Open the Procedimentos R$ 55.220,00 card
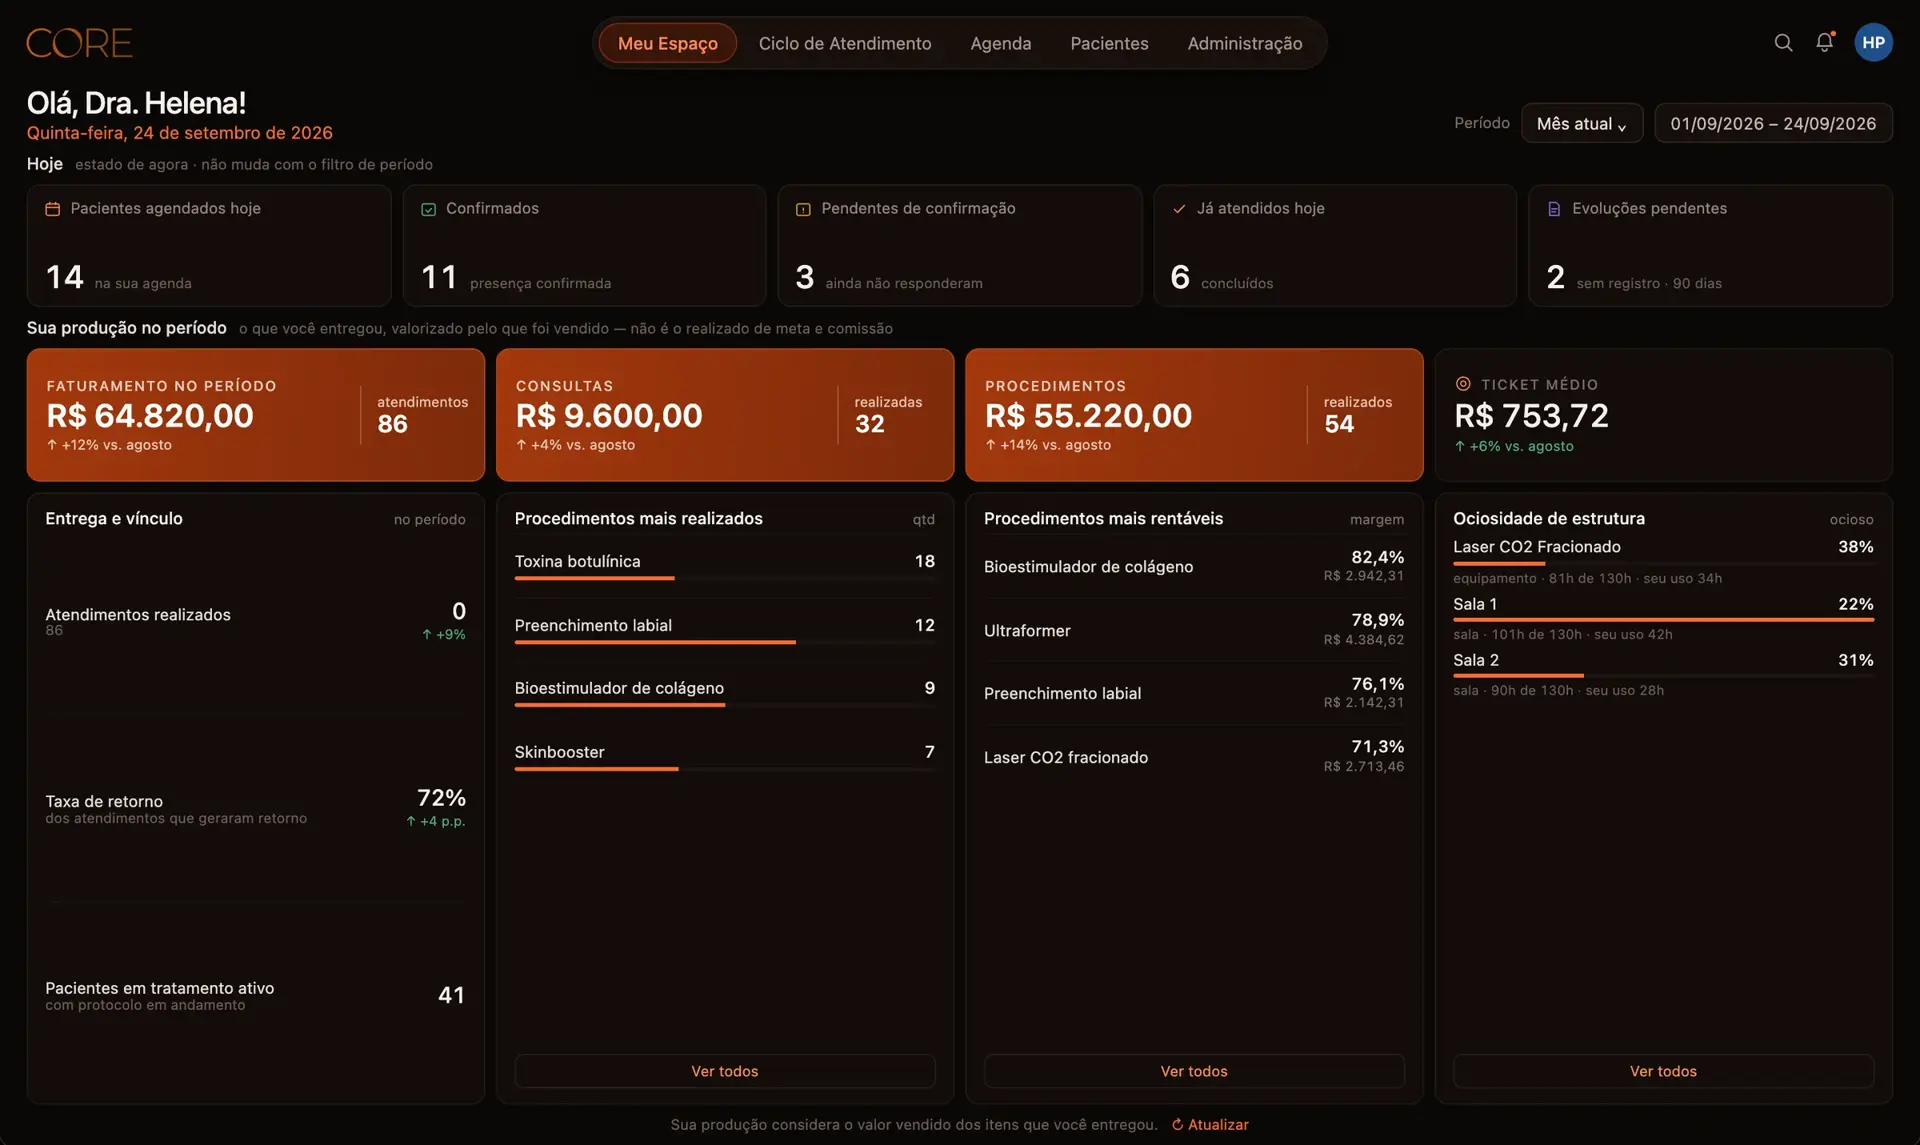The width and height of the screenshot is (1920, 1145). click(x=1194, y=415)
